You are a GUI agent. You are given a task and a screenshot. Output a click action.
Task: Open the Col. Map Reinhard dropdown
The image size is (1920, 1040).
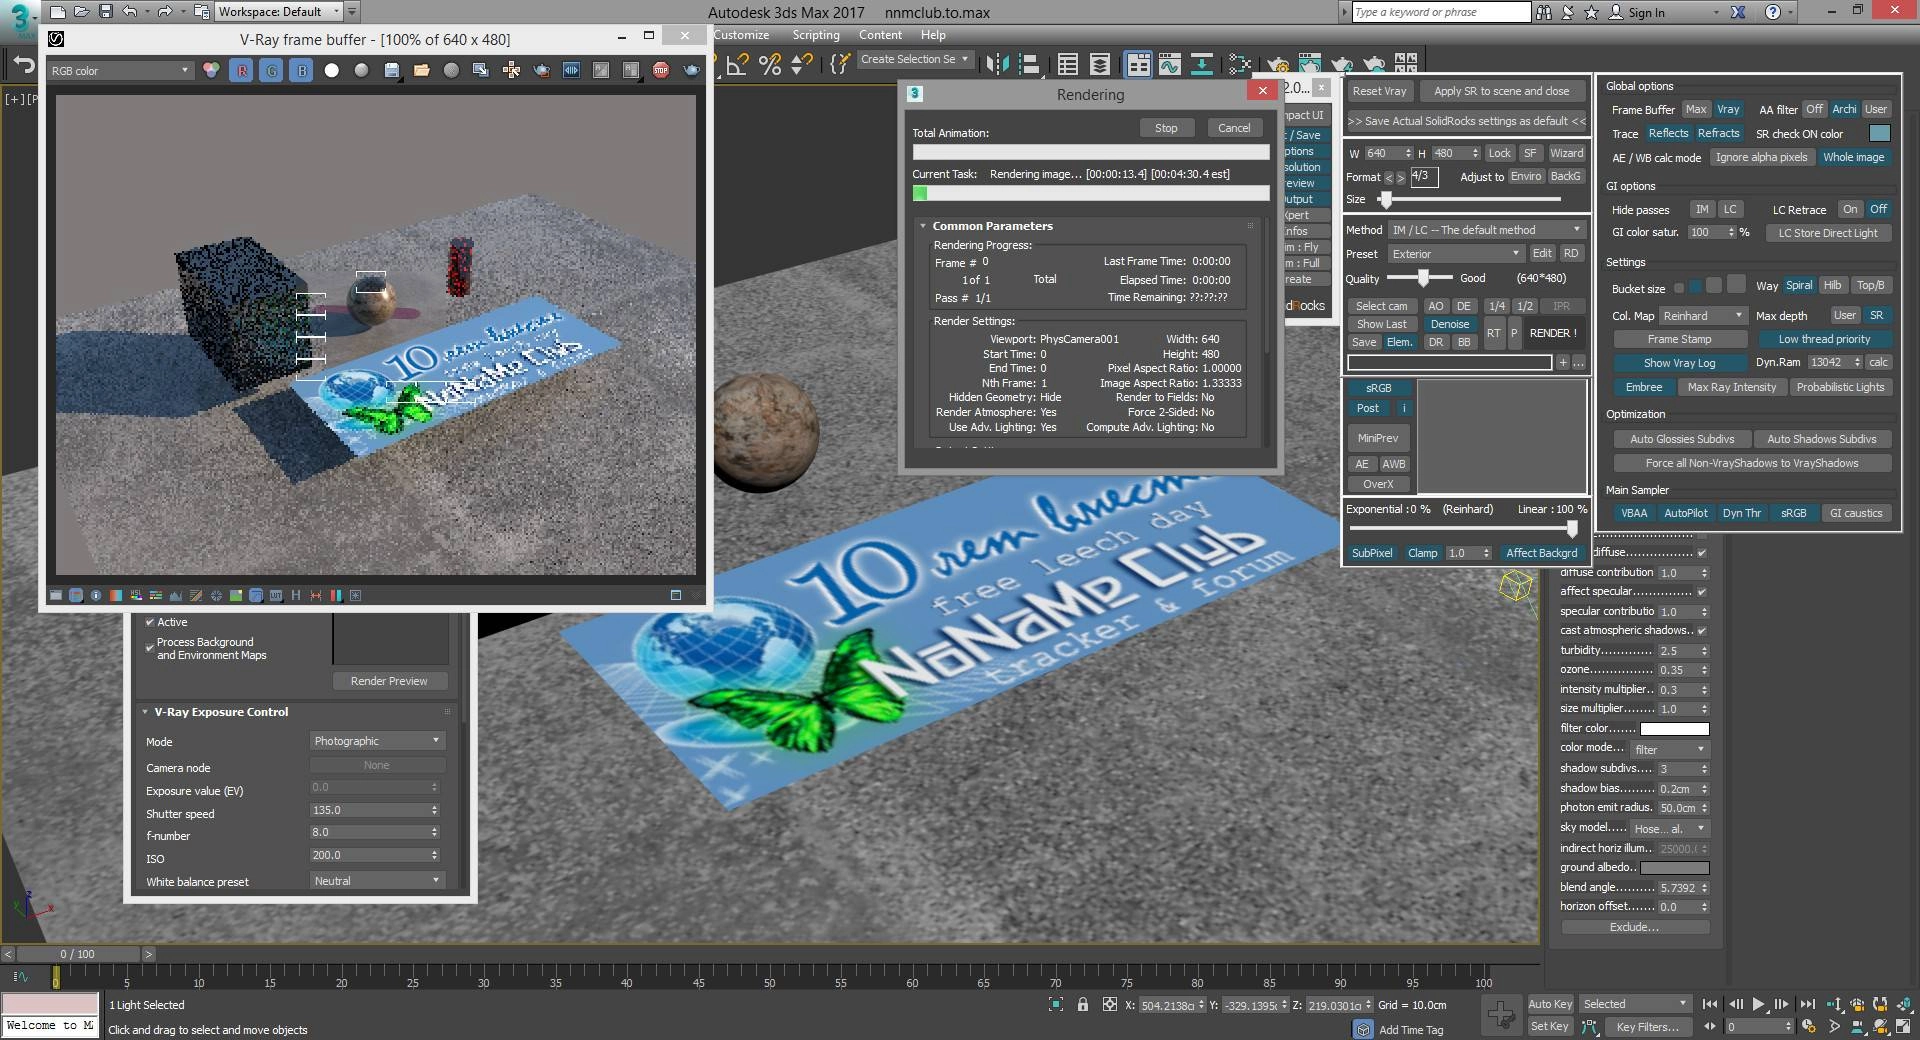point(1703,315)
